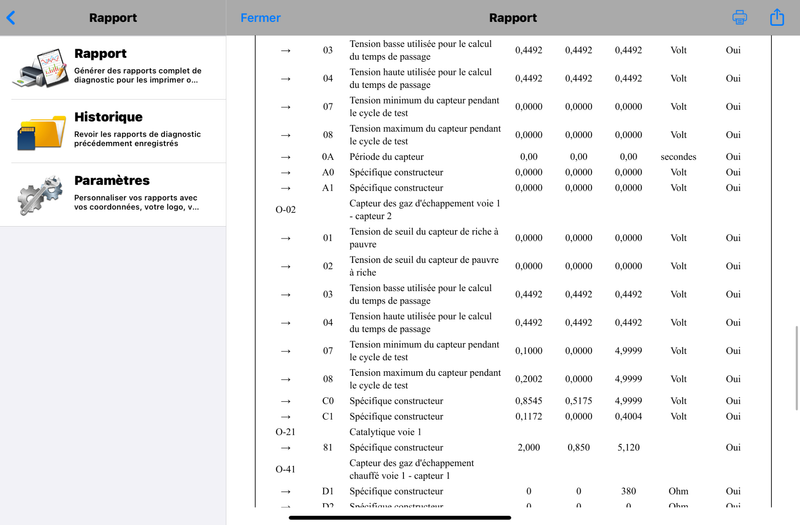The image size is (800, 525).
Task: Select the O-21 test identifier
Action: [285, 432]
